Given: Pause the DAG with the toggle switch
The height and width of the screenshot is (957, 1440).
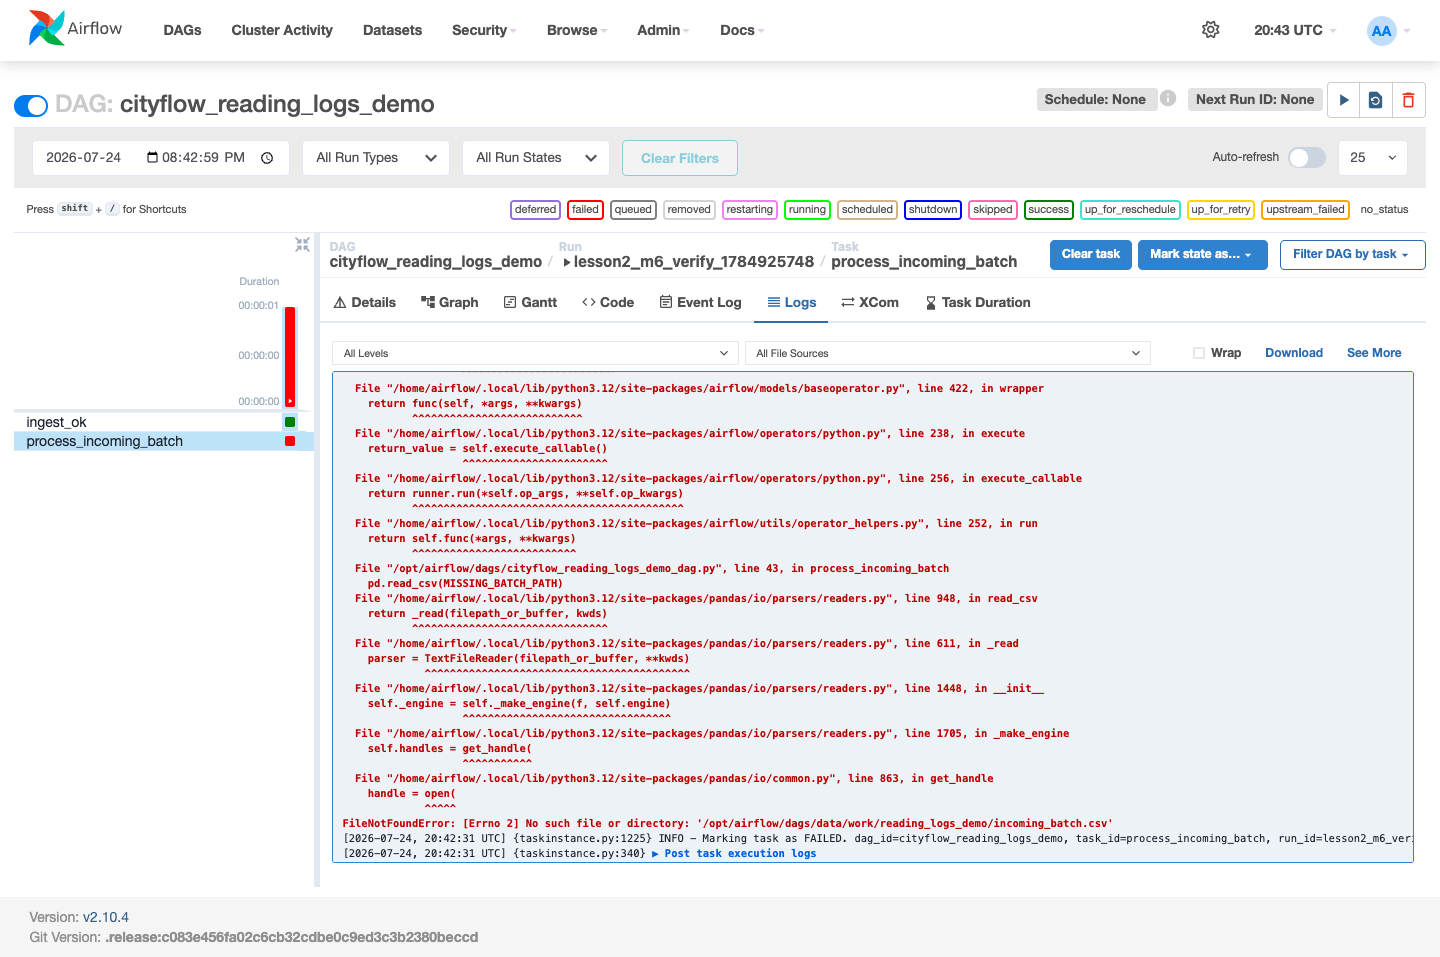Looking at the screenshot, I should (x=31, y=105).
